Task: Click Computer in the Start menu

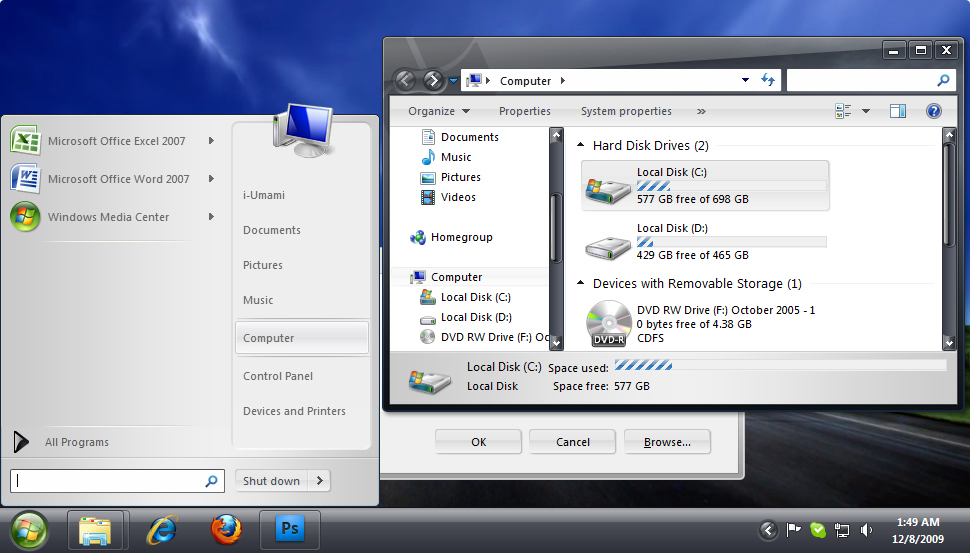Action: [x=302, y=338]
